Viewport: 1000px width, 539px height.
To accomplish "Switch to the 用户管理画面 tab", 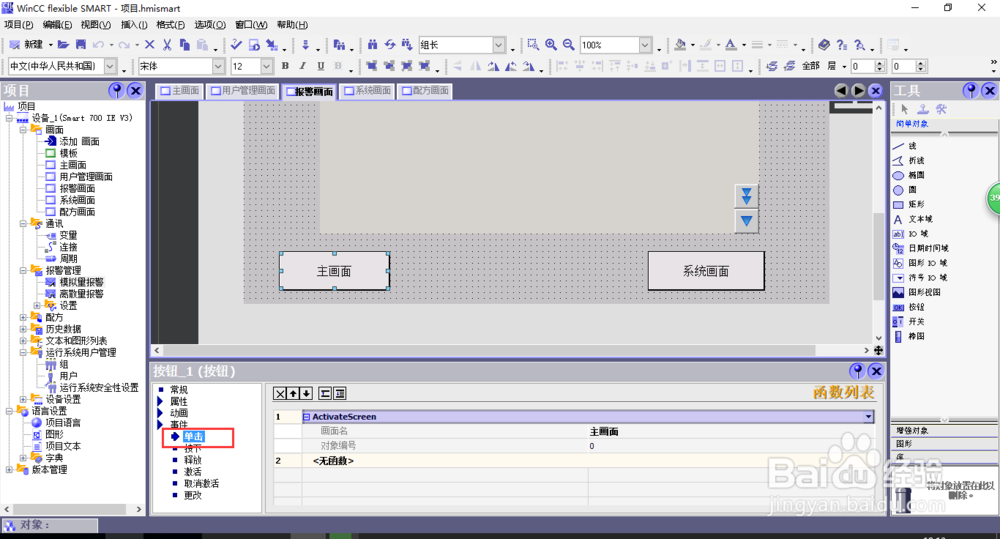I will 243,91.
